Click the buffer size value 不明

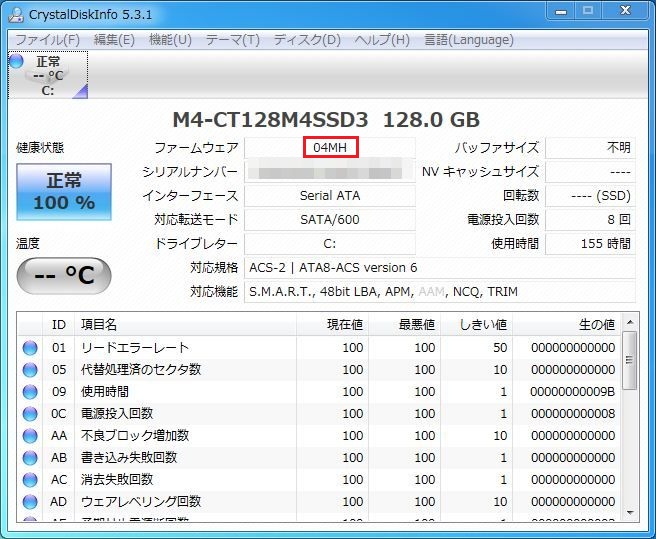590,148
